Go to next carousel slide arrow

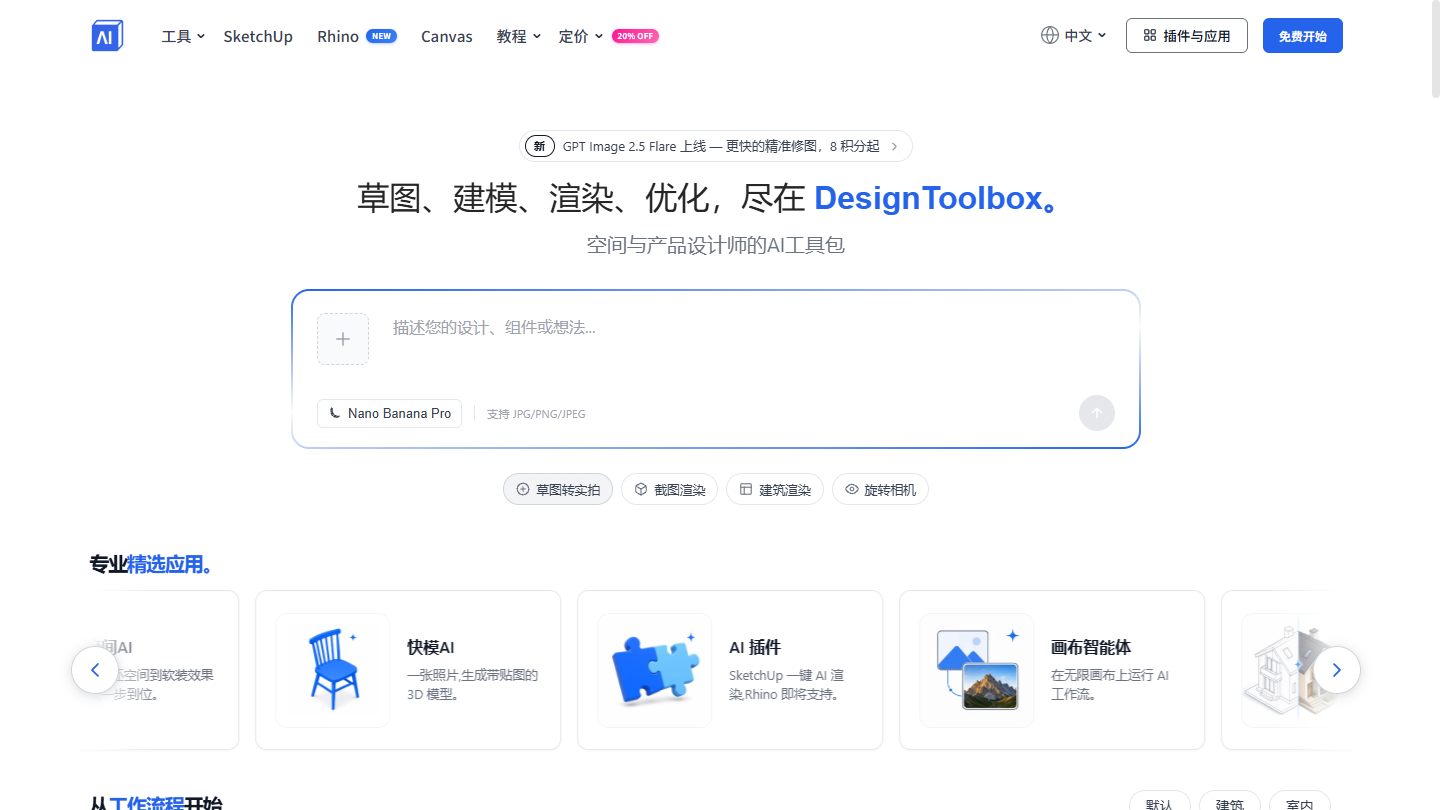click(1337, 670)
